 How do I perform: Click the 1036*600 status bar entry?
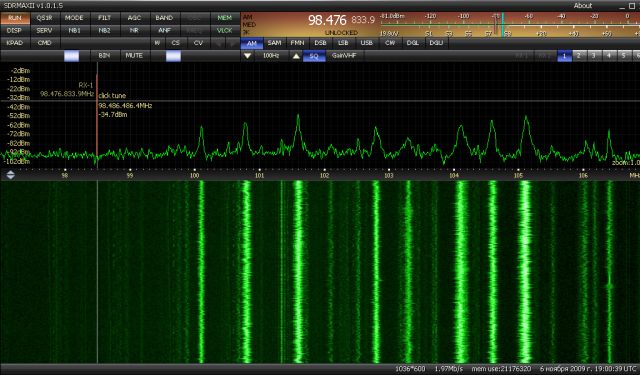(410, 369)
